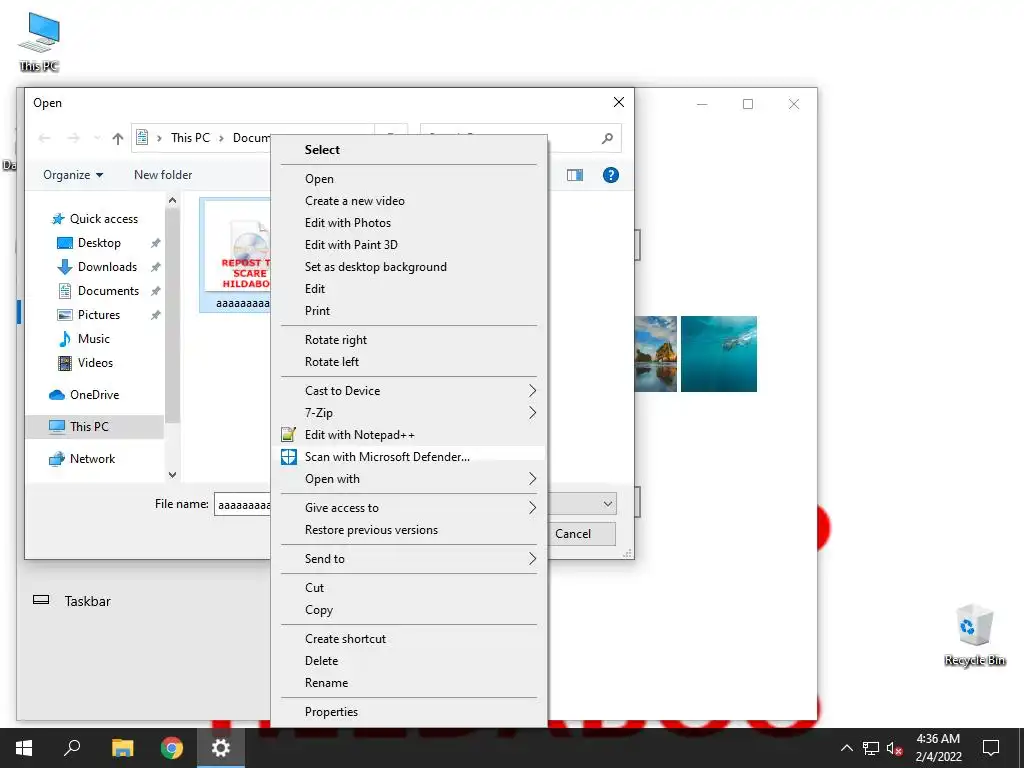Expand the Send to submenu
This screenshot has width=1024, height=768.
click(411, 559)
